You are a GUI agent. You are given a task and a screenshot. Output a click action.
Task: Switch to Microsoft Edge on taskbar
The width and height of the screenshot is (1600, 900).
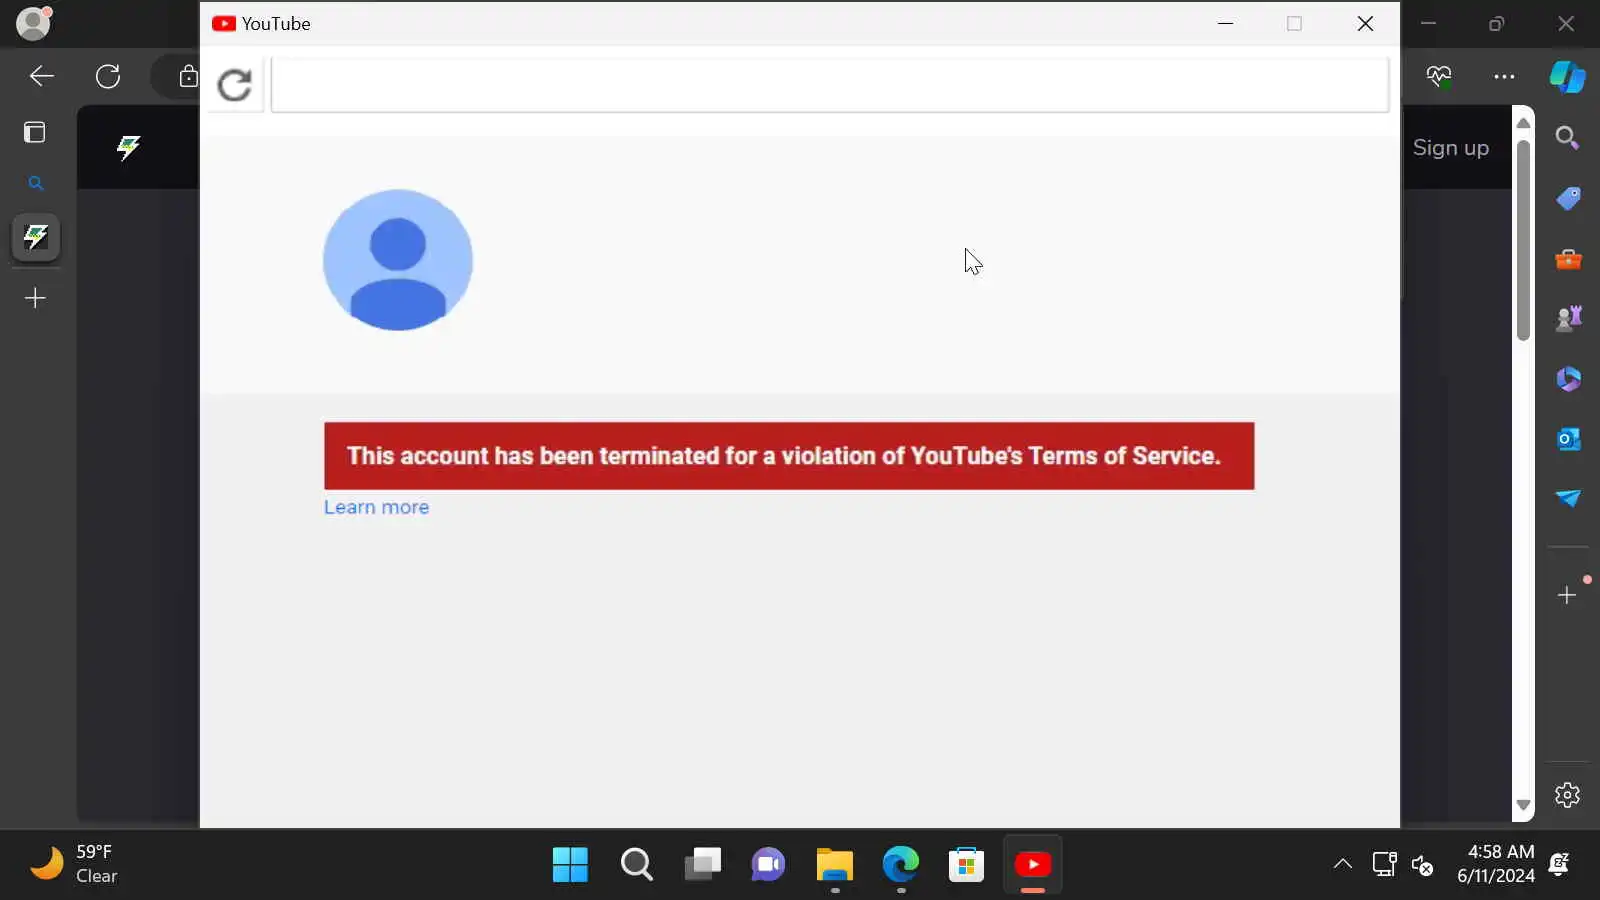click(900, 864)
